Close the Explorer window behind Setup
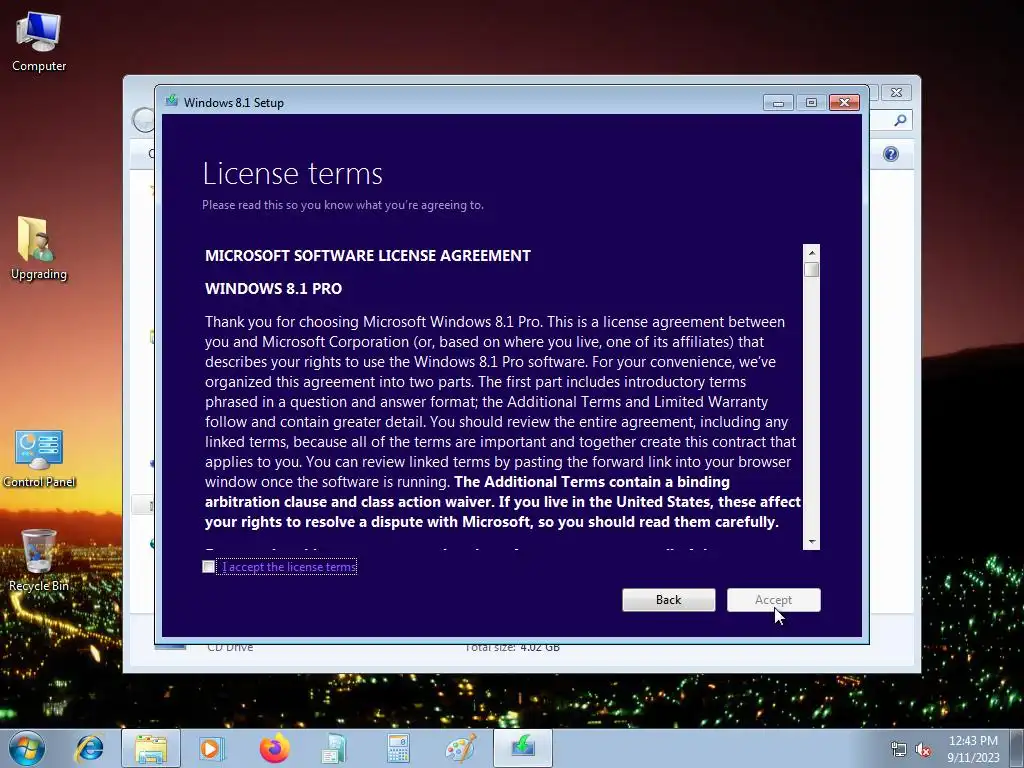 point(897,93)
